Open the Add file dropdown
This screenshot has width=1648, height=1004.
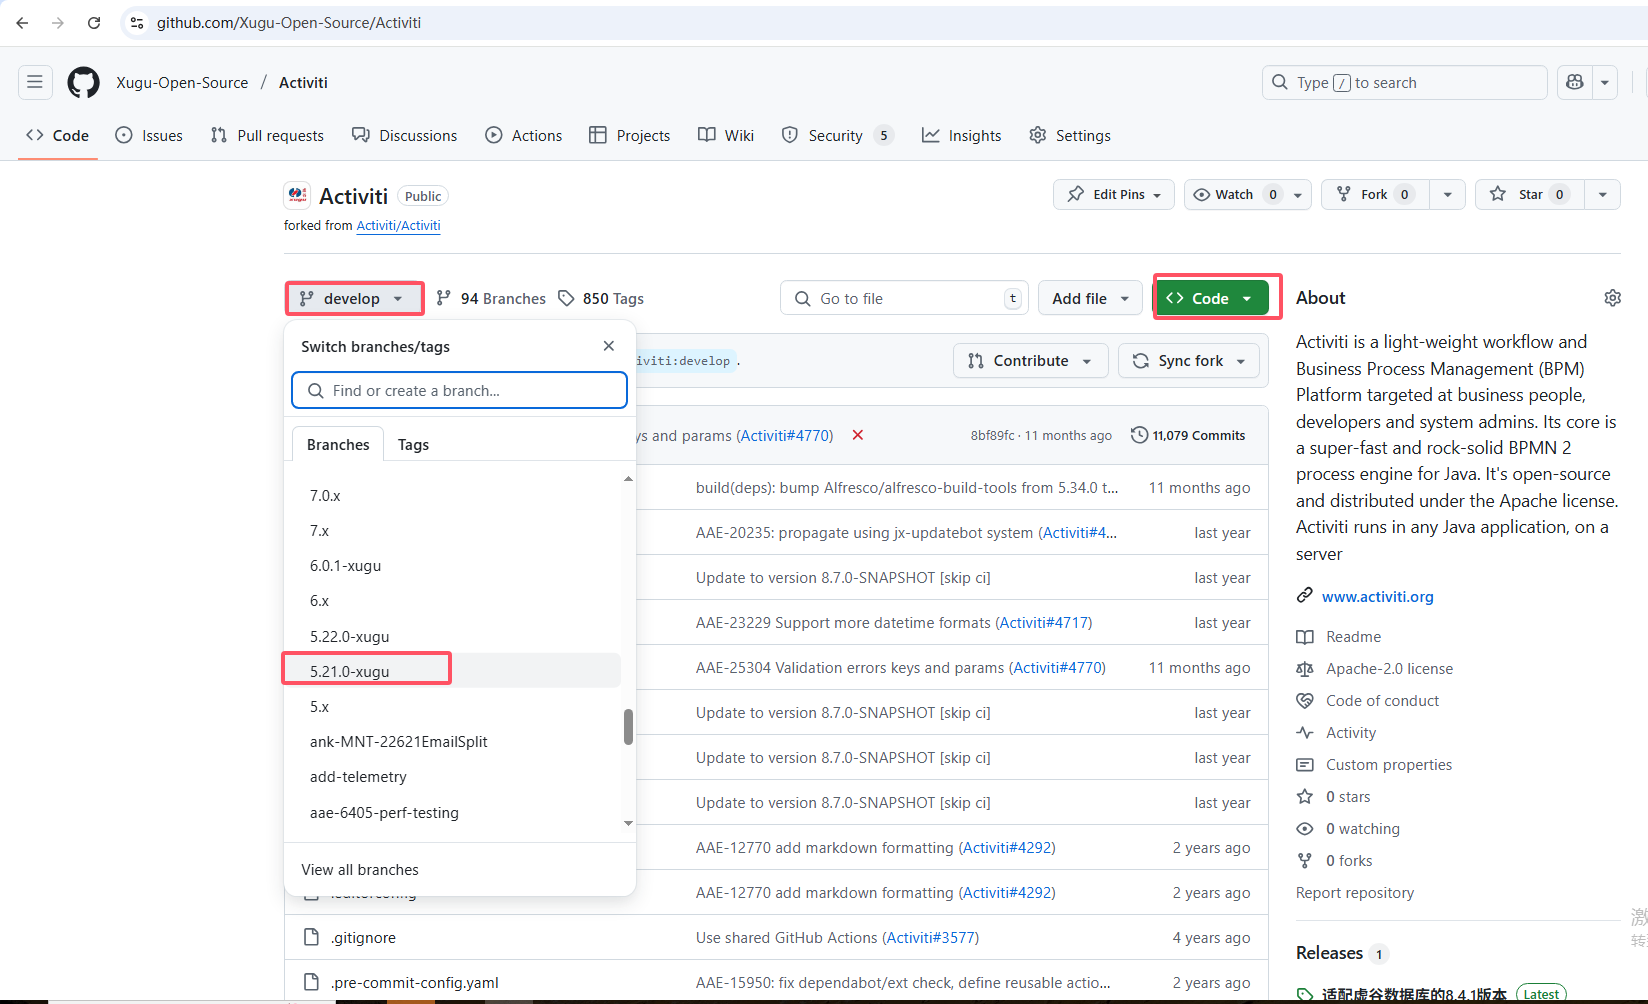click(x=1089, y=299)
